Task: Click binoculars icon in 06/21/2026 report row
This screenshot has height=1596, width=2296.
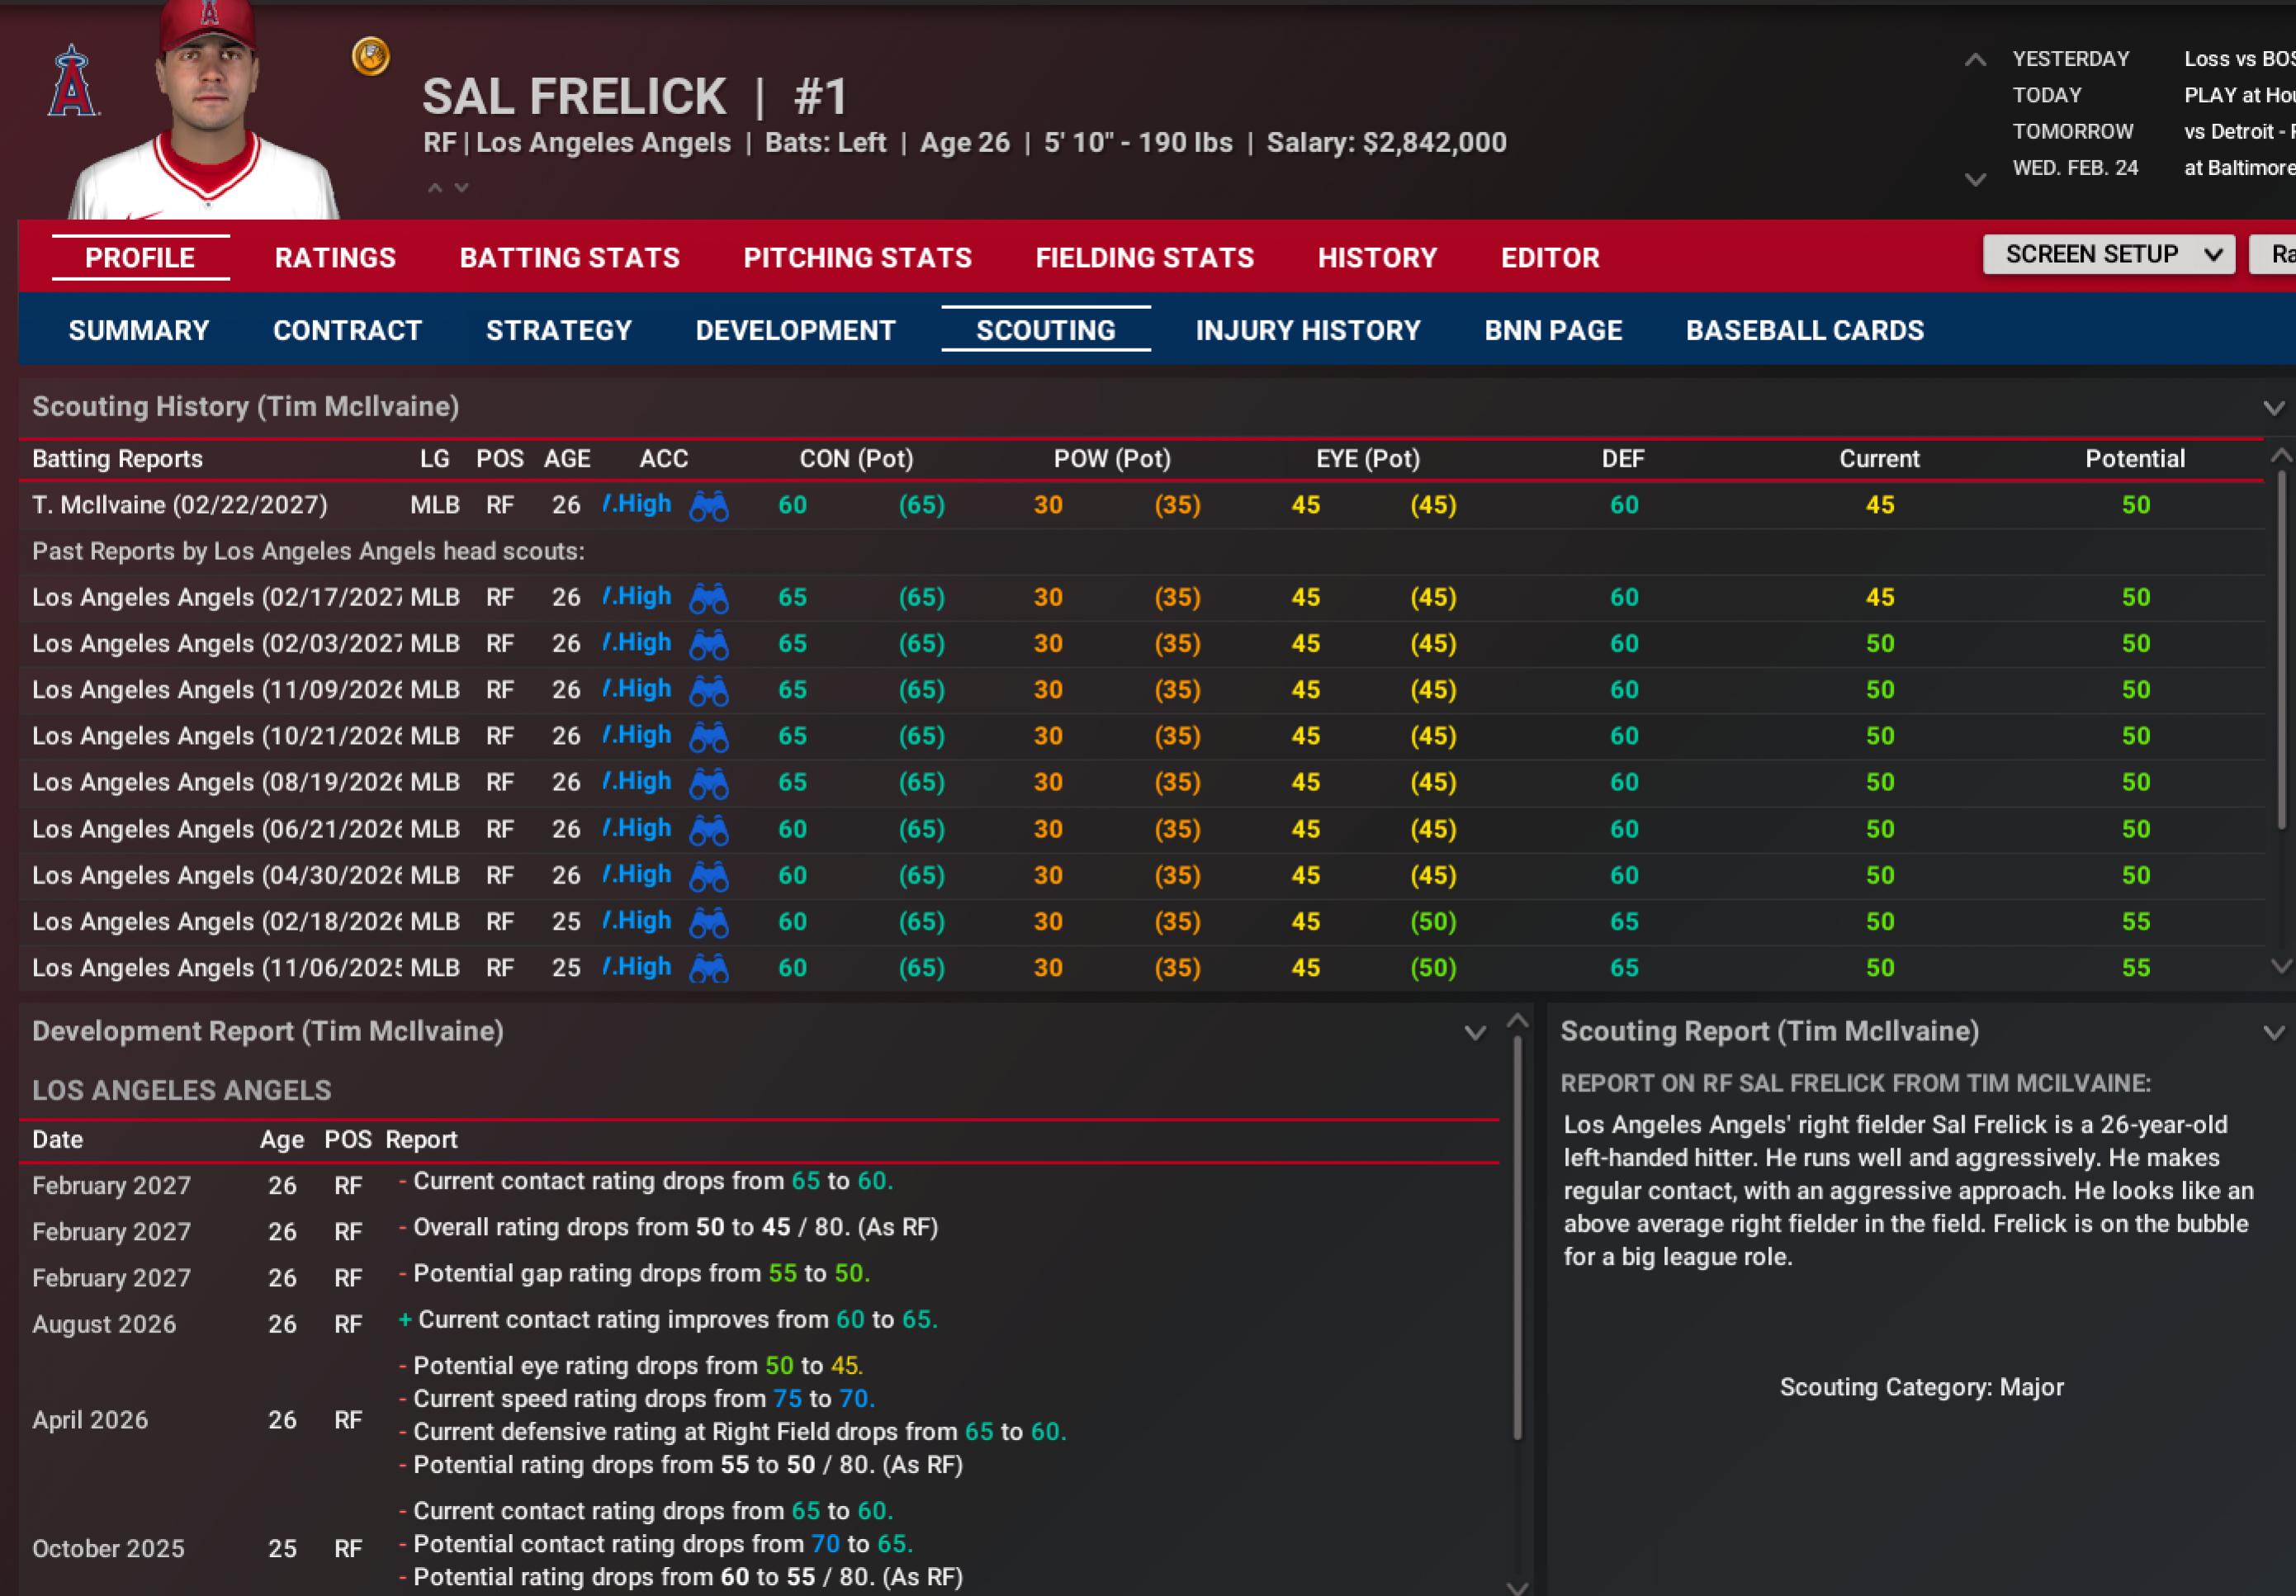Action: tap(708, 830)
